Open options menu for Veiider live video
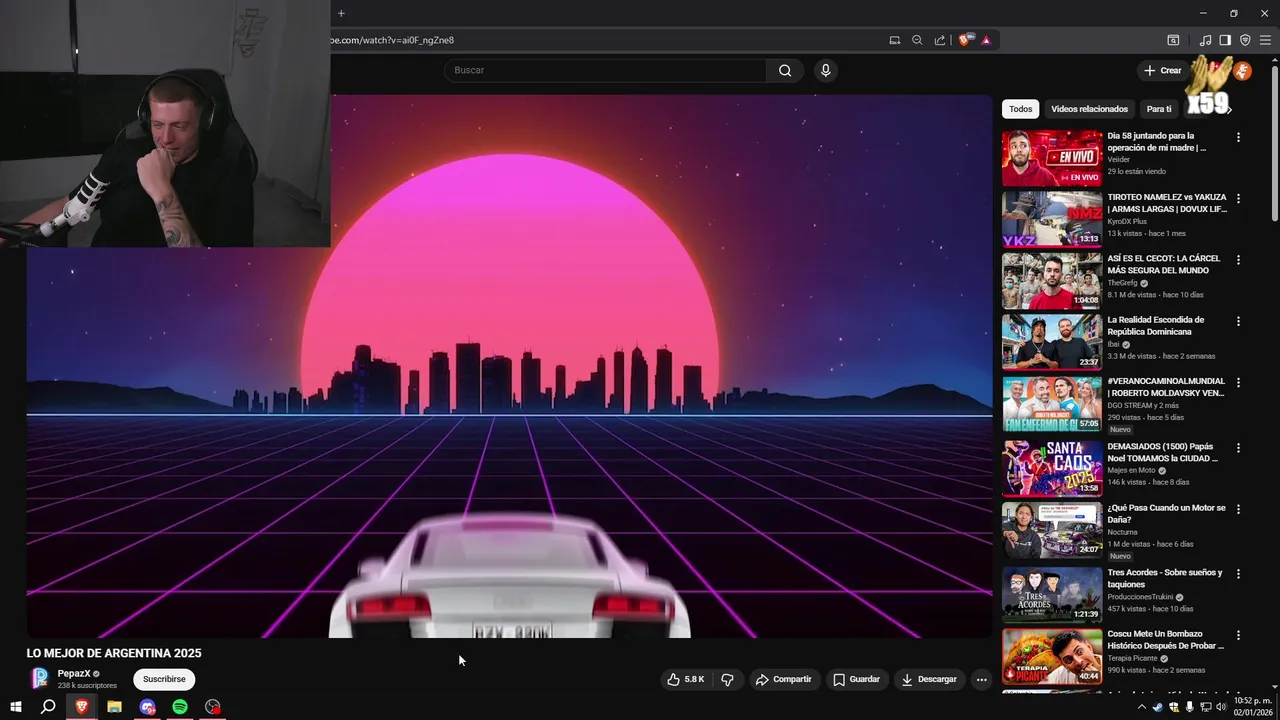This screenshot has height=720, width=1280. click(1238, 137)
